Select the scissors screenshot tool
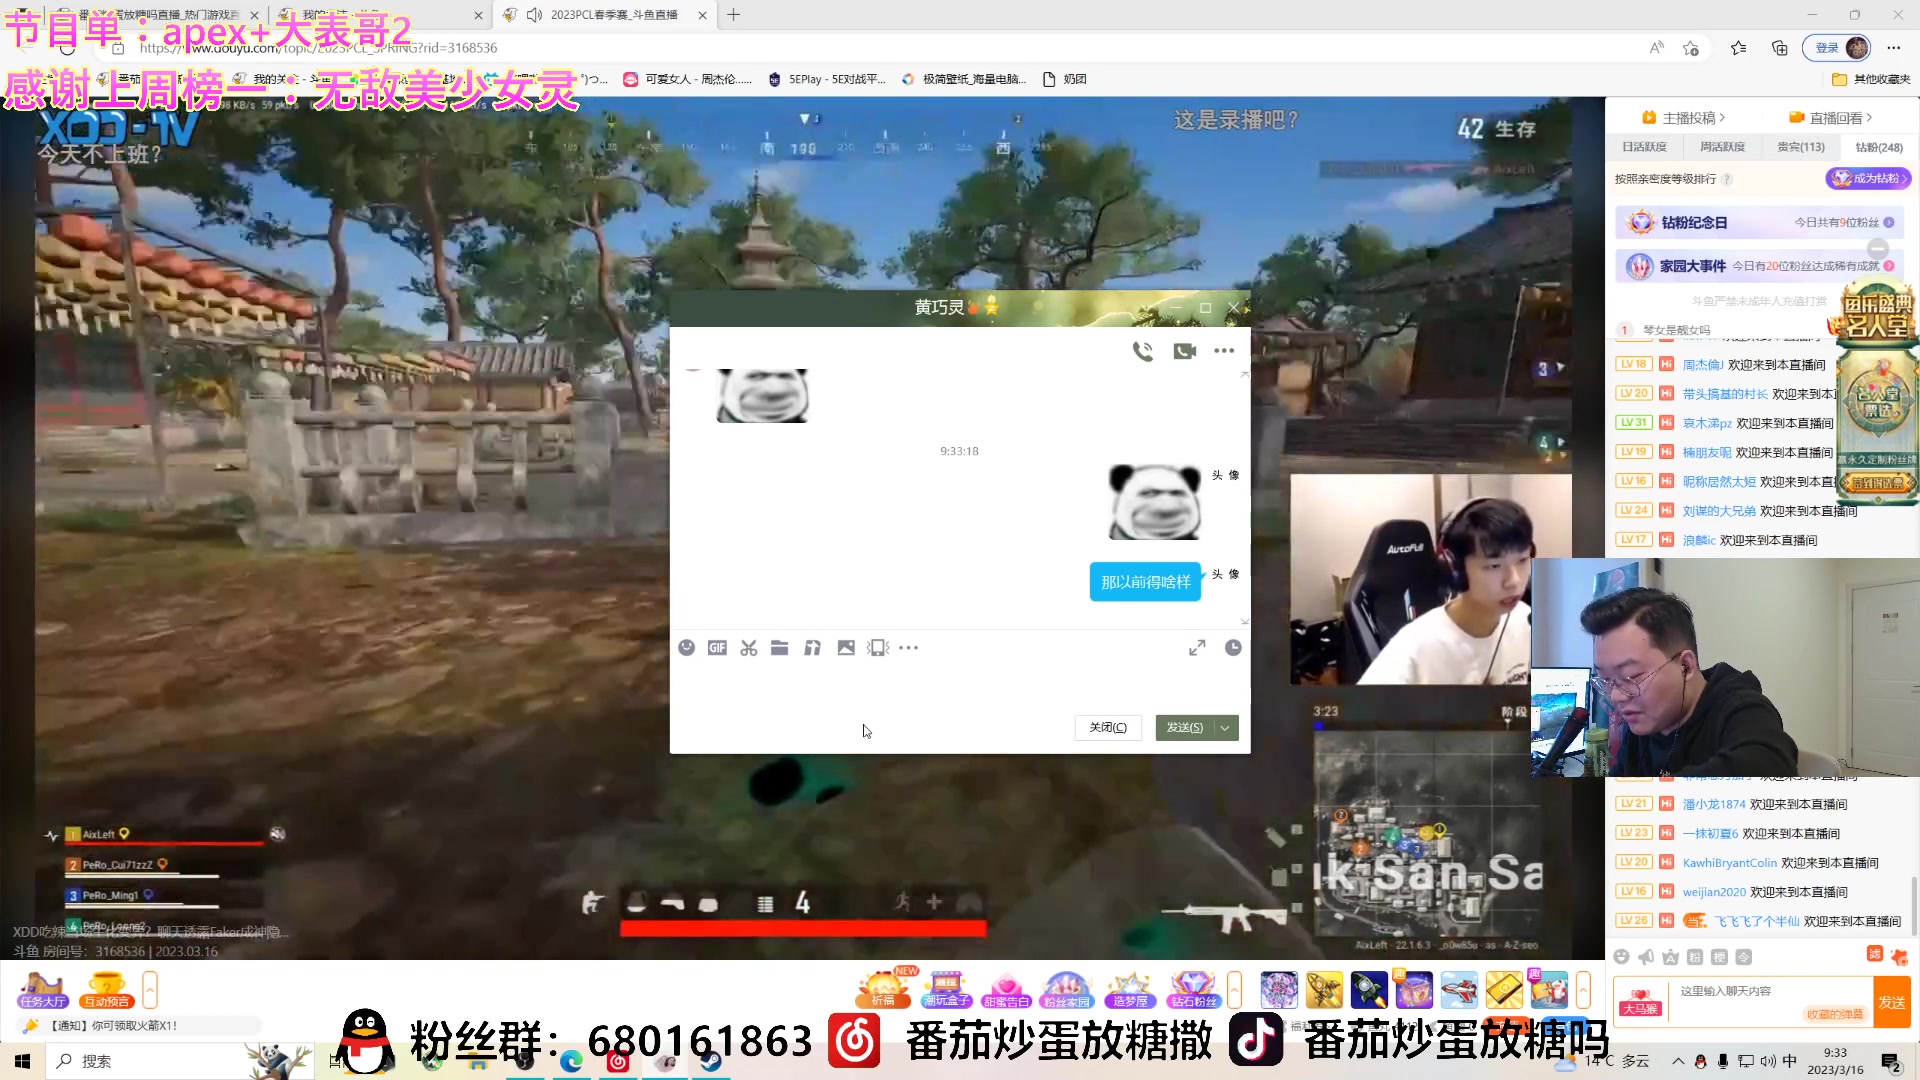The height and width of the screenshot is (1080, 1920). point(748,648)
